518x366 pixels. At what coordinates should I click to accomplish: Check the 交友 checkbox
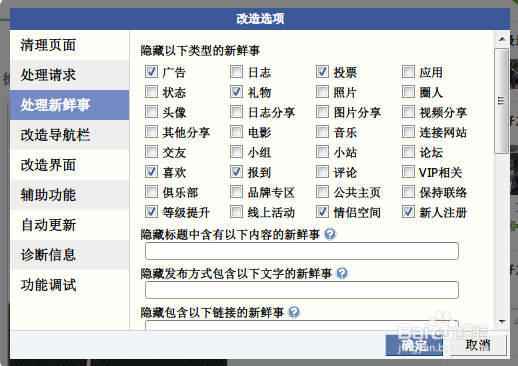tap(151, 152)
